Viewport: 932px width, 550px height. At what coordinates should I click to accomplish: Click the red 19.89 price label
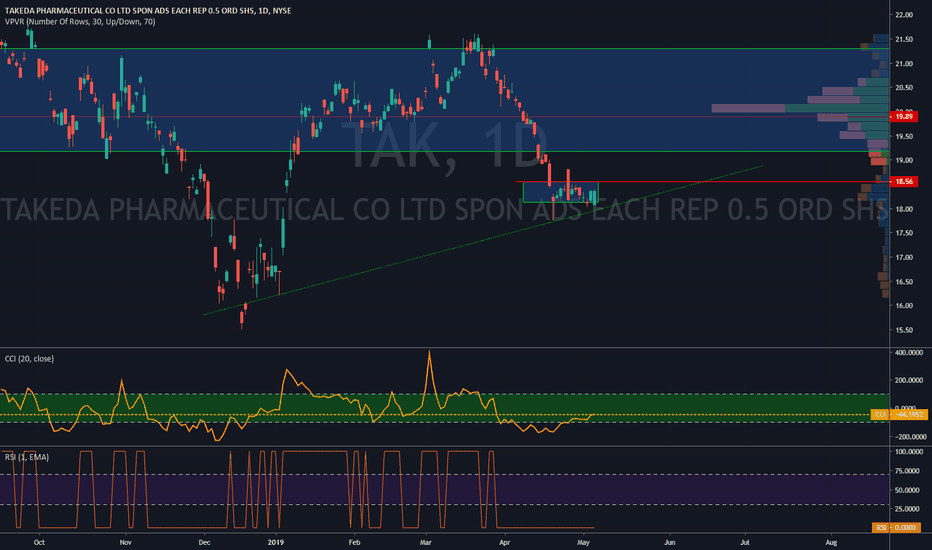[x=904, y=117]
